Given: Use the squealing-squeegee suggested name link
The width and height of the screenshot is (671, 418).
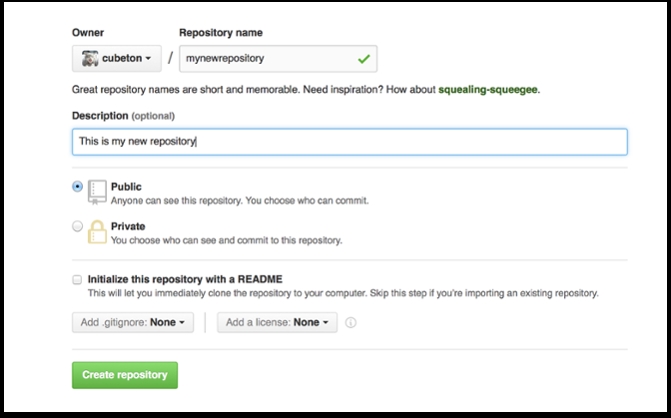Looking at the screenshot, I should point(488,90).
